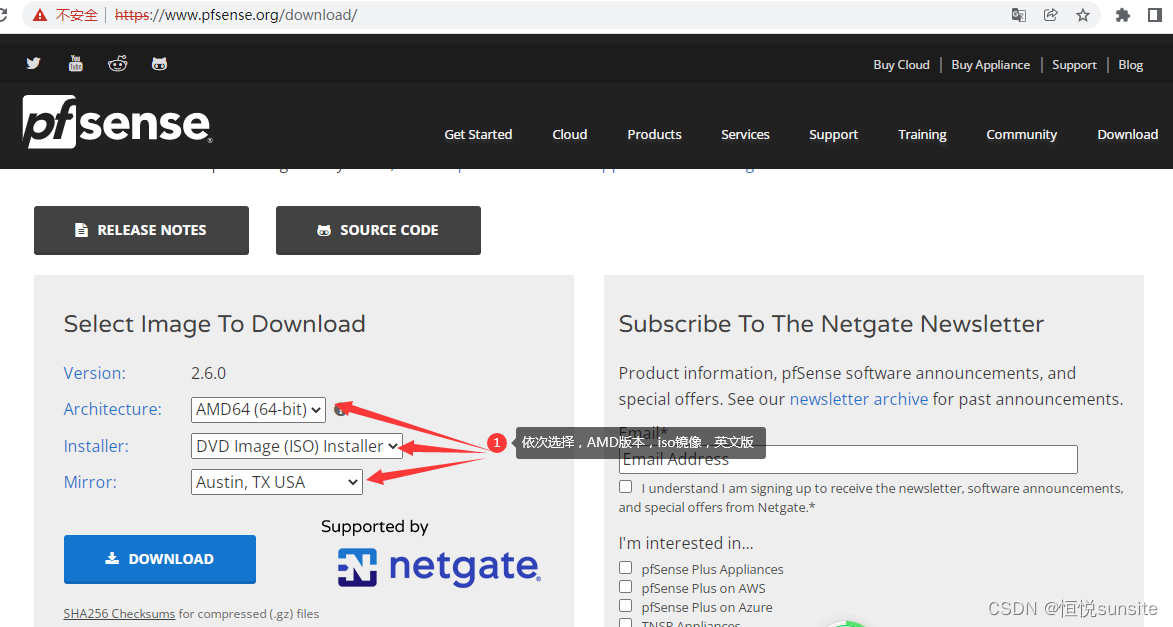This screenshot has width=1173, height=627.
Task: Open the pfSense GitHub icon
Action: [x=159, y=64]
